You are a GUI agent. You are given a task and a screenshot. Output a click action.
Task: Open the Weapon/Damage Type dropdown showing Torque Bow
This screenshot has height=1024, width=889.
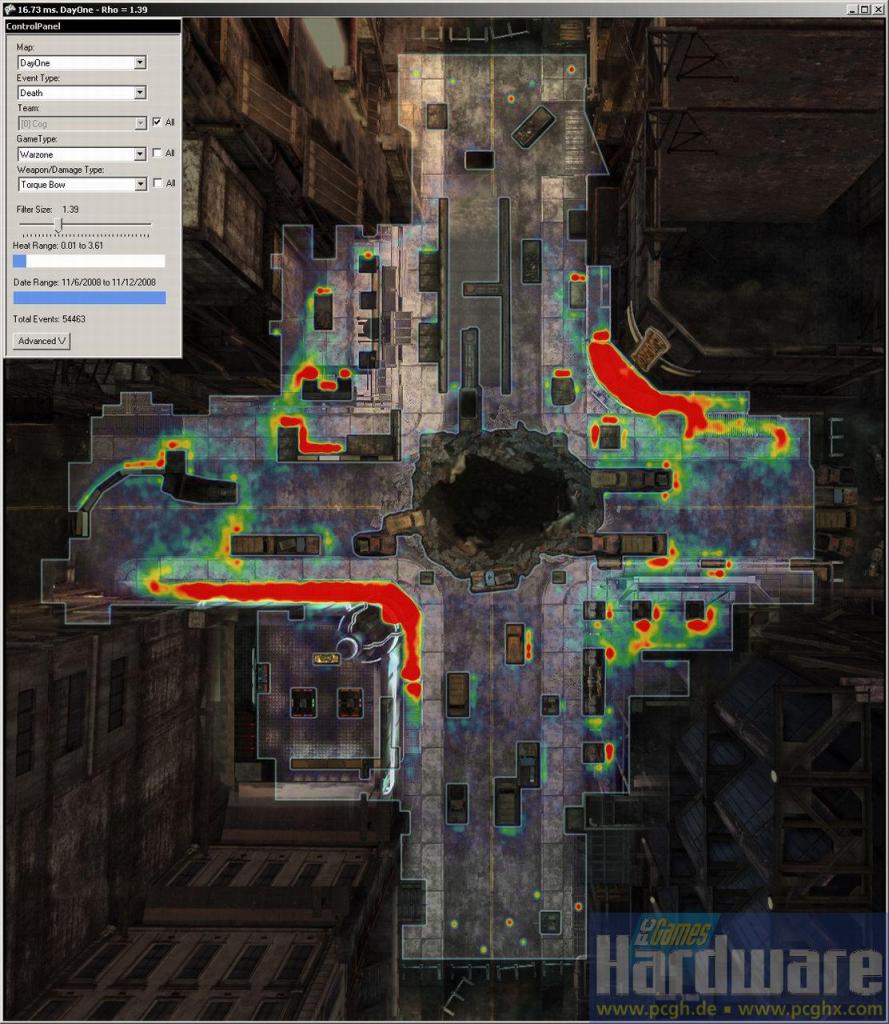(x=82, y=185)
